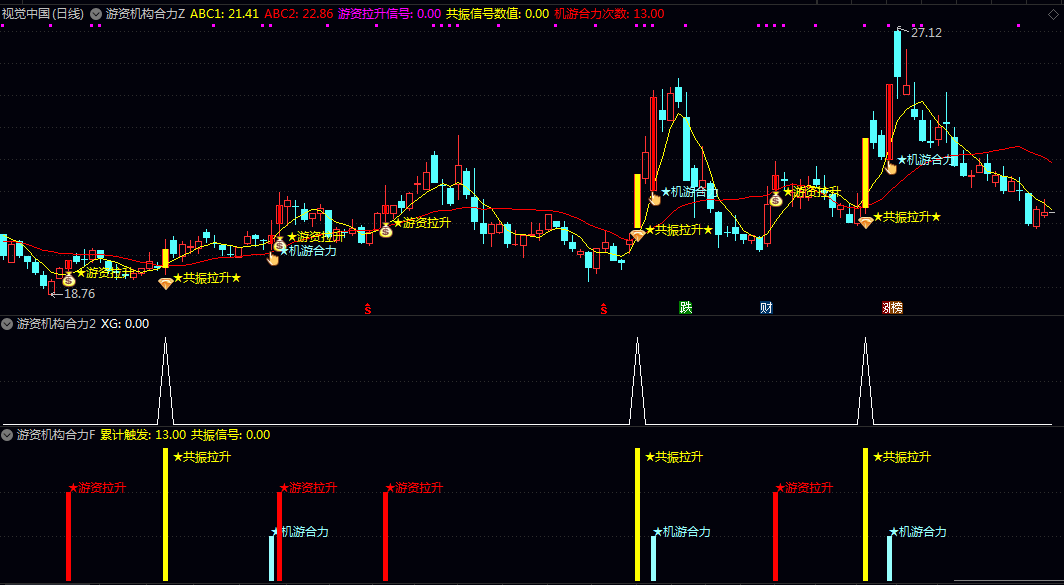Image resolution: width=1064 pixels, height=585 pixels.
Task: Click the last 共振拉升 label in the F panel
Action: coord(902,457)
